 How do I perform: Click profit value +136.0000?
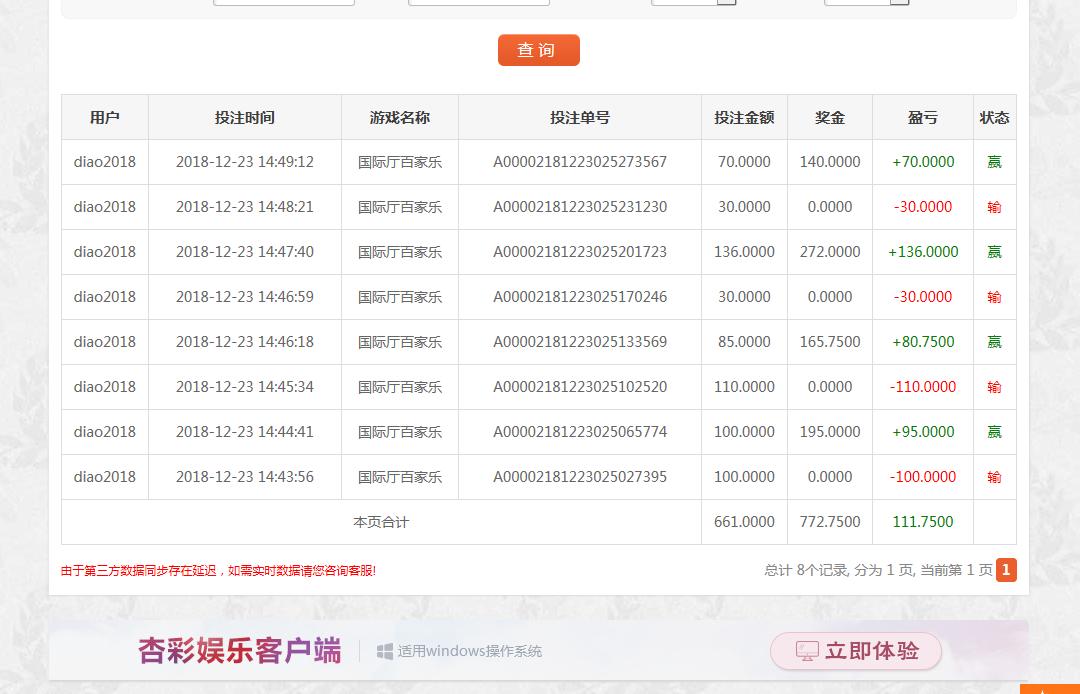923,252
